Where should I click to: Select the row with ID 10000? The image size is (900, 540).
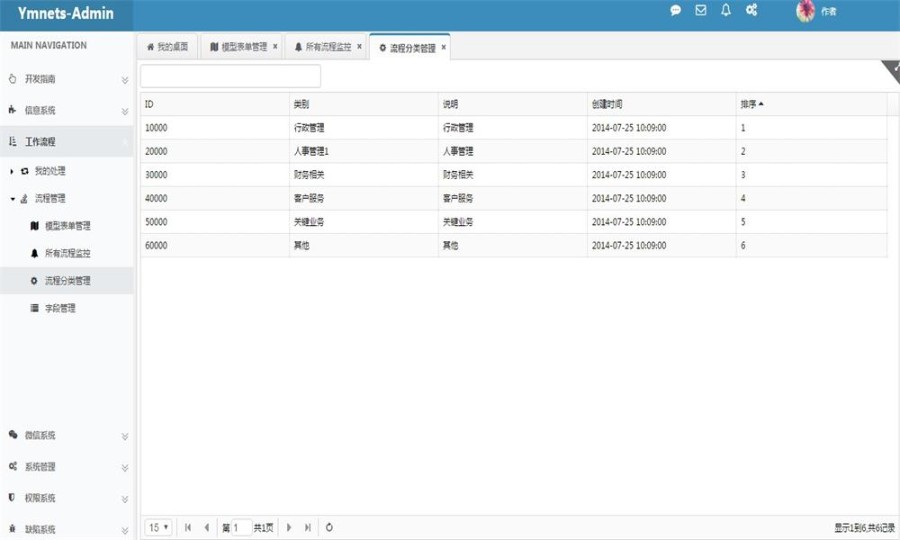point(514,128)
